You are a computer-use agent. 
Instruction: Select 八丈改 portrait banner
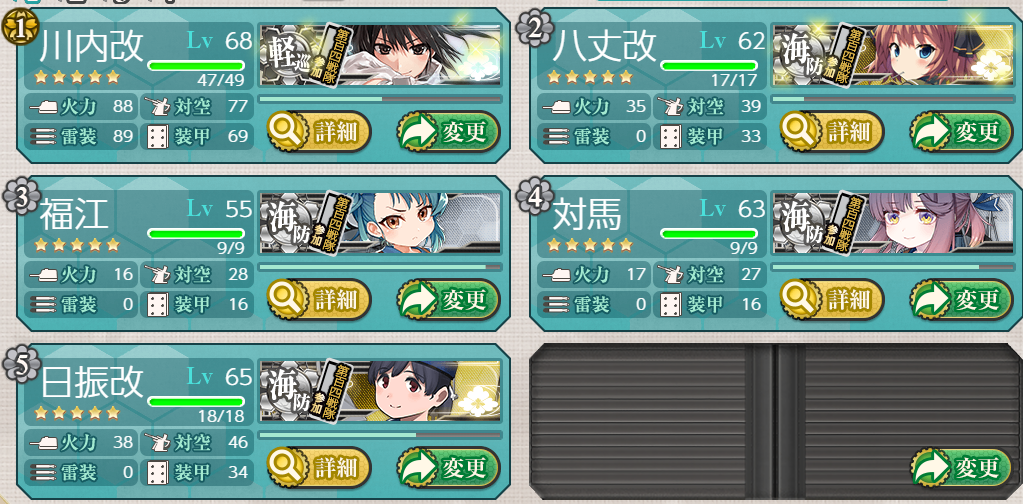pyautogui.click(x=893, y=55)
